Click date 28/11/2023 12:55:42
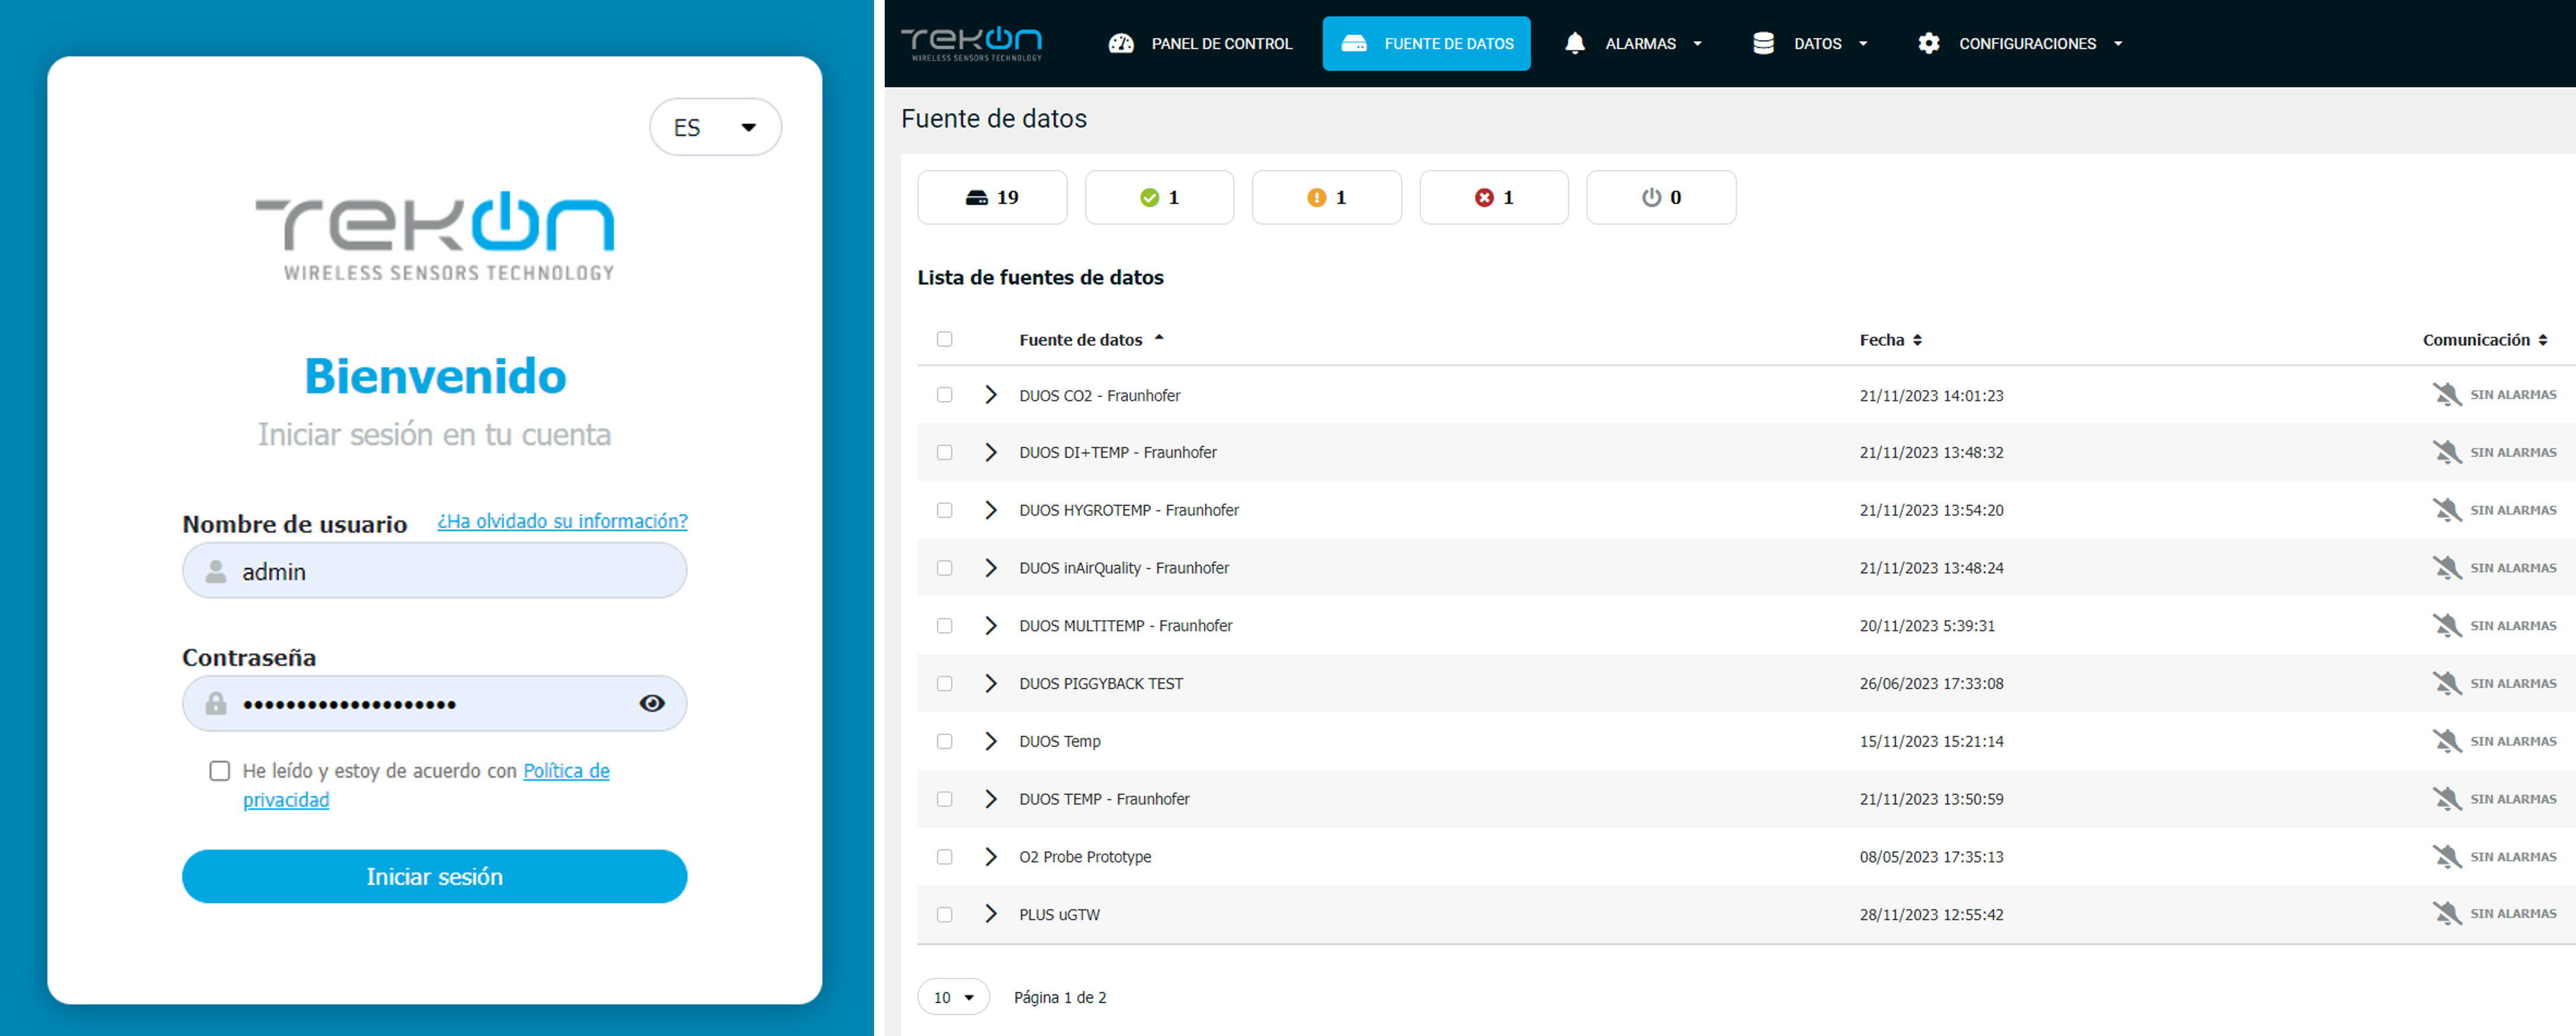This screenshot has height=1036, width=2576. [x=1931, y=915]
